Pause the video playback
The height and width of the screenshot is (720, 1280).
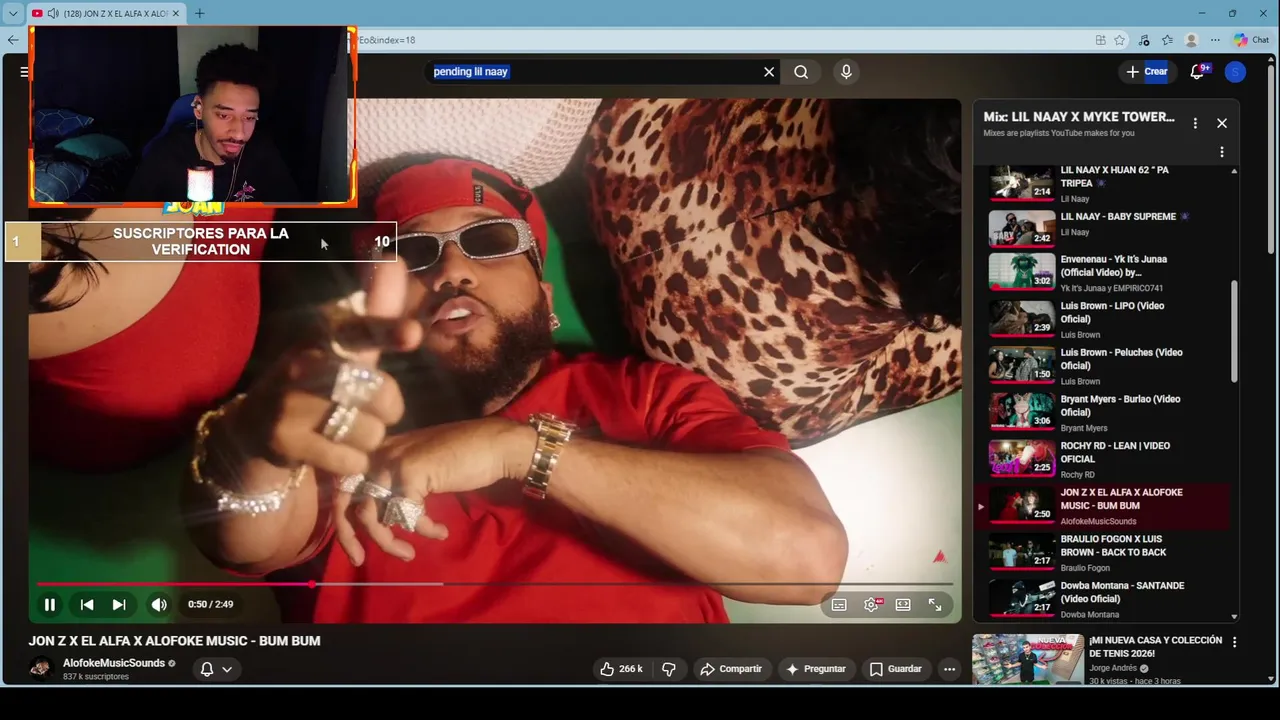point(49,604)
